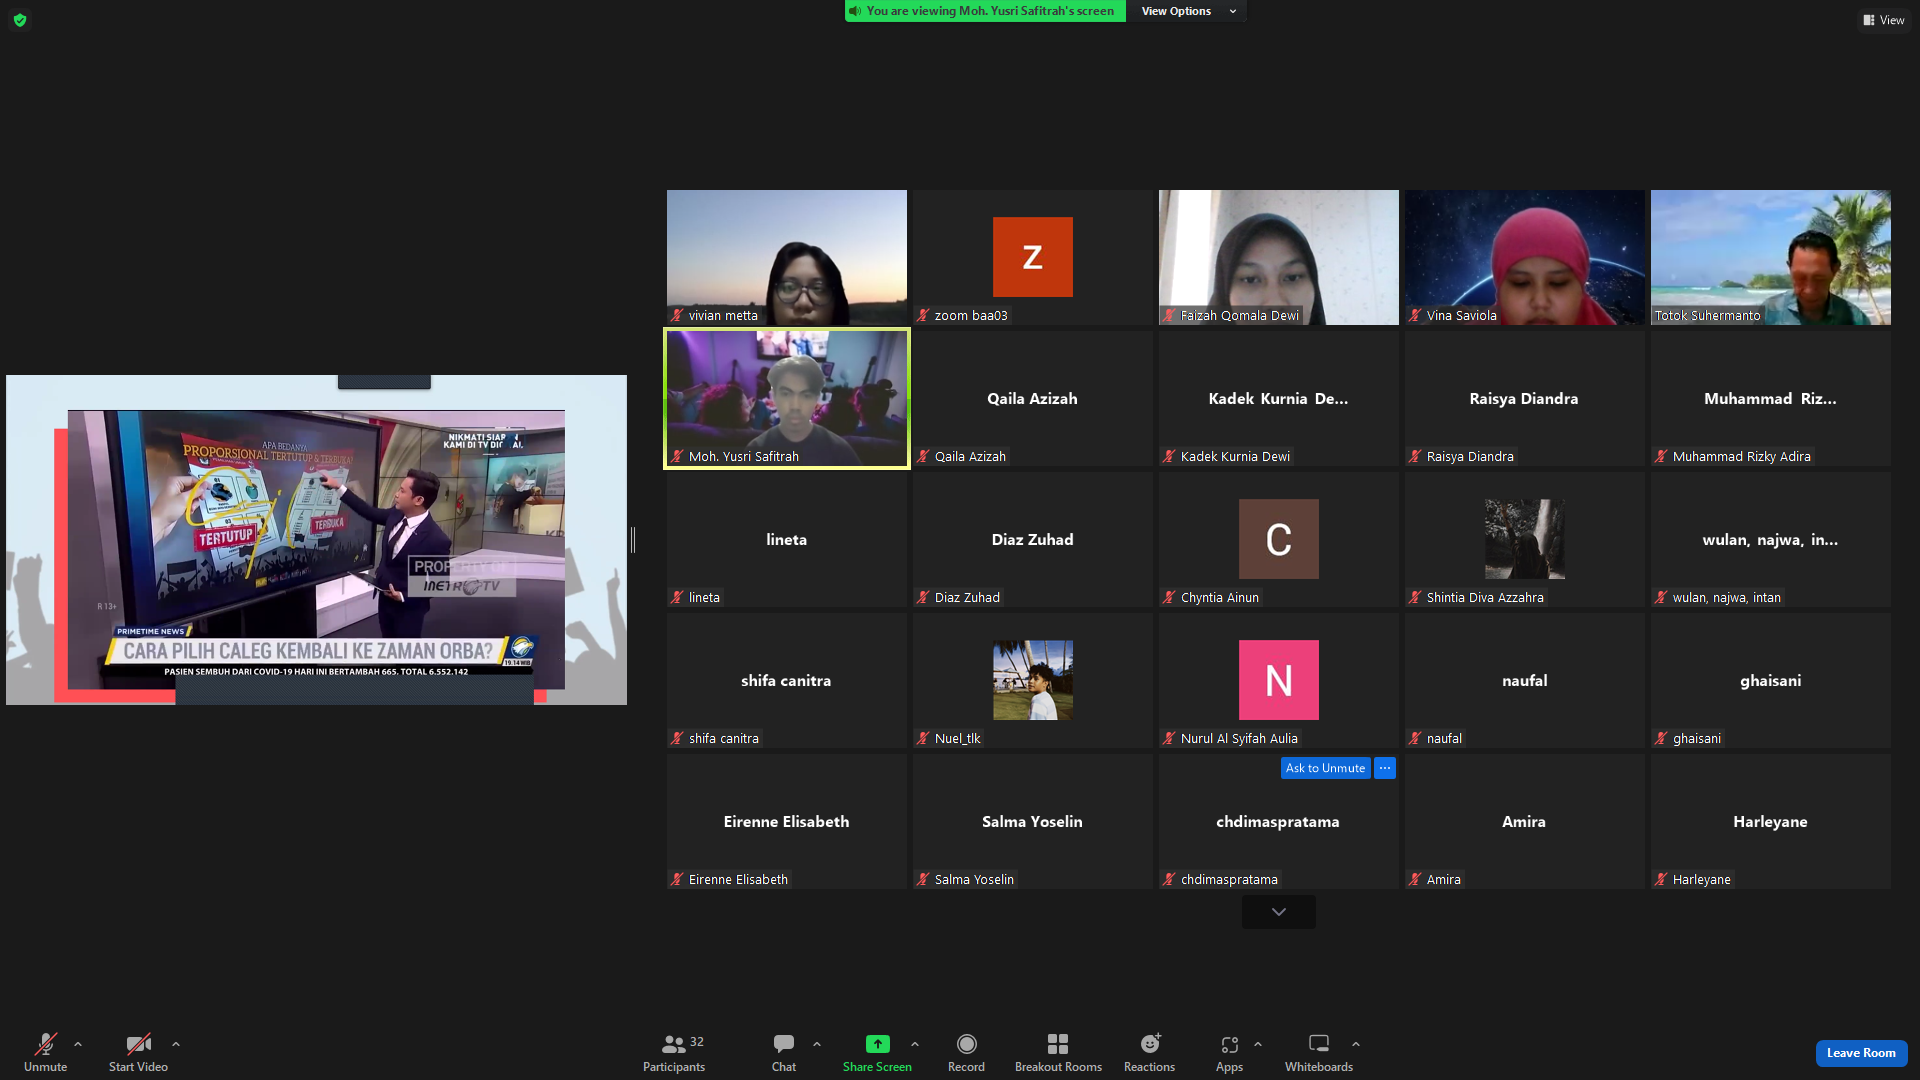The height and width of the screenshot is (1080, 1920).
Task: Select the wulan, najwa, intan tile
Action: click(x=1771, y=539)
